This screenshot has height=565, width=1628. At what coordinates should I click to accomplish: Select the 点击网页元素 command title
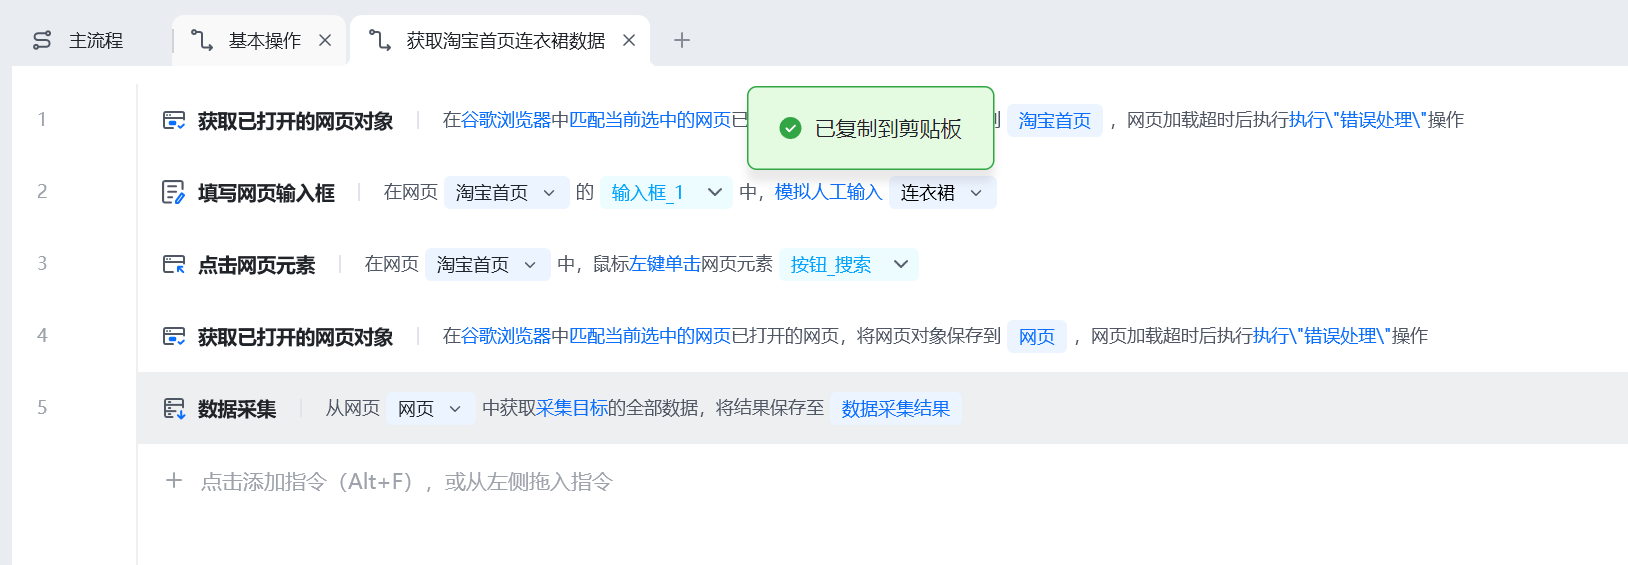(x=256, y=265)
